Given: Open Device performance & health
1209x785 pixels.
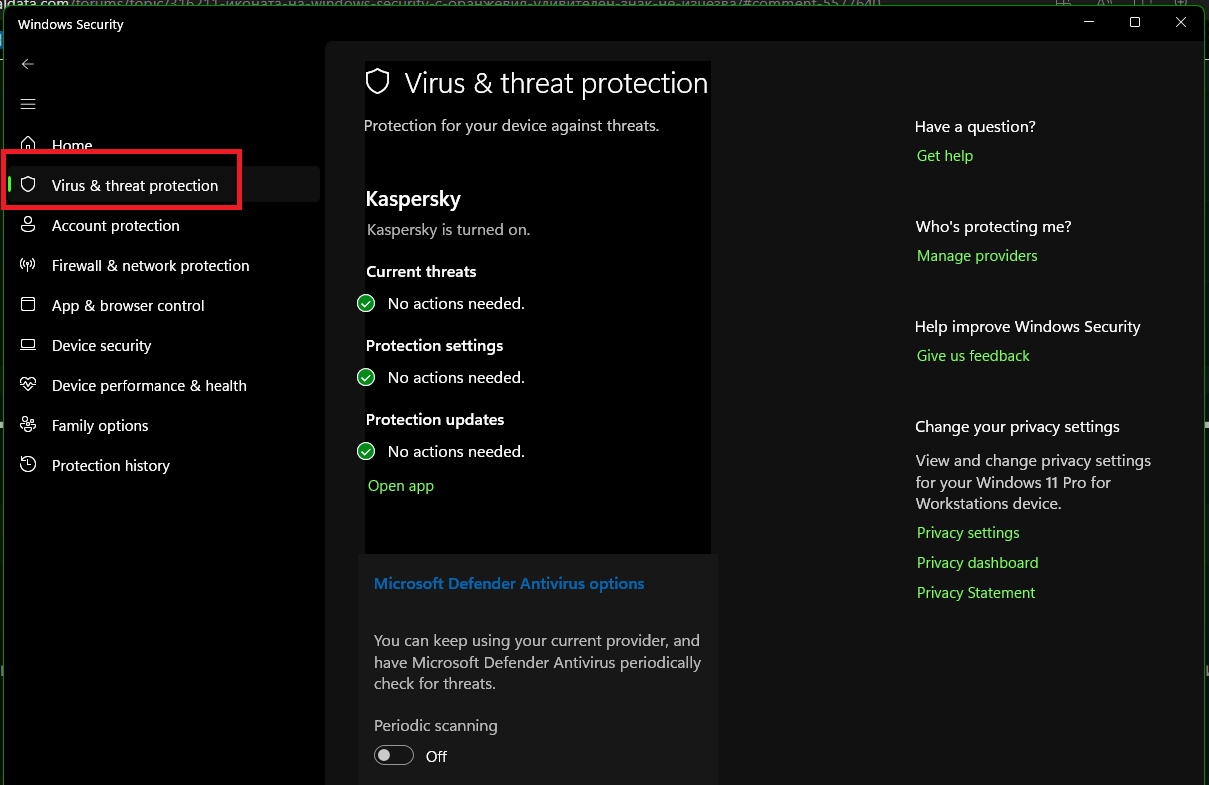Looking at the screenshot, I should (x=149, y=385).
